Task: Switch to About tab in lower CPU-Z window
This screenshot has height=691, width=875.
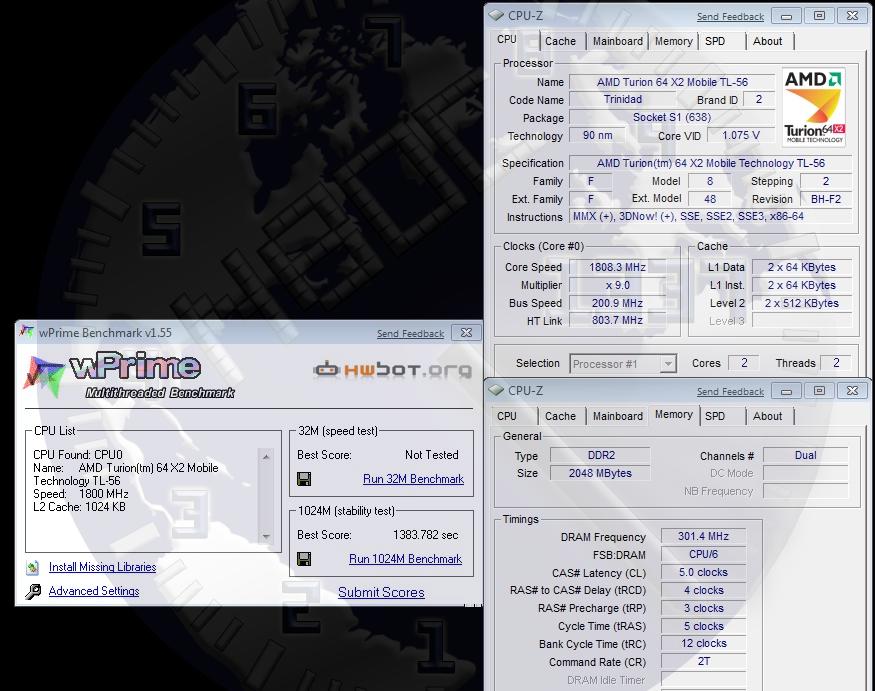Action: coord(767,416)
